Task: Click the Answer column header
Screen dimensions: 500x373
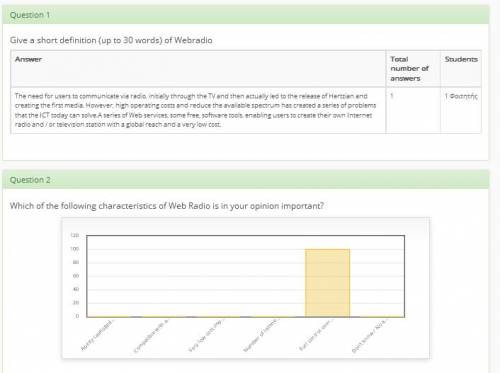Action: click(x=198, y=69)
